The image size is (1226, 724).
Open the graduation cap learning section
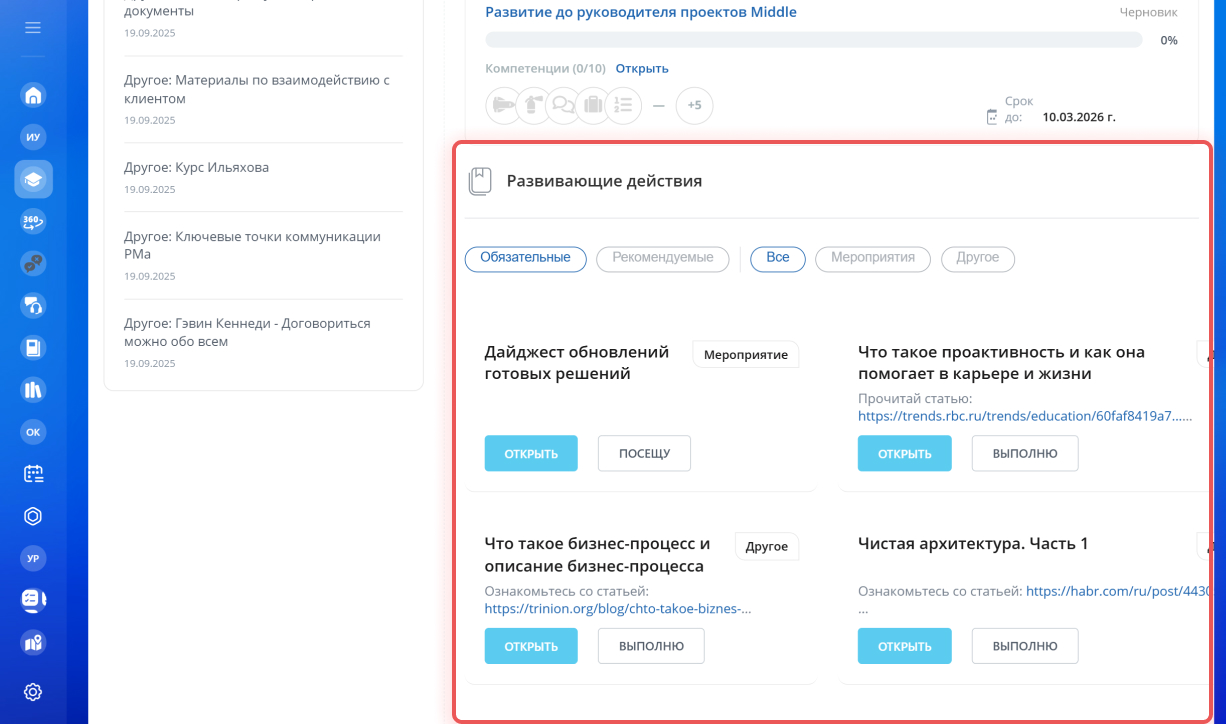pyautogui.click(x=33, y=180)
